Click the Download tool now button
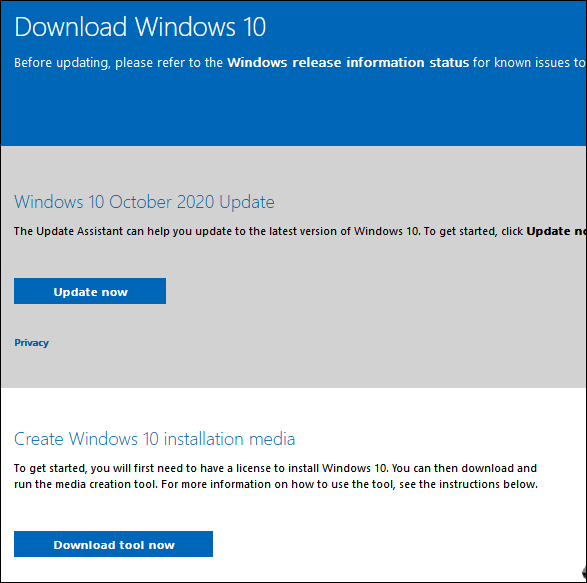Screen dimensions: 587x583 (x=113, y=544)
